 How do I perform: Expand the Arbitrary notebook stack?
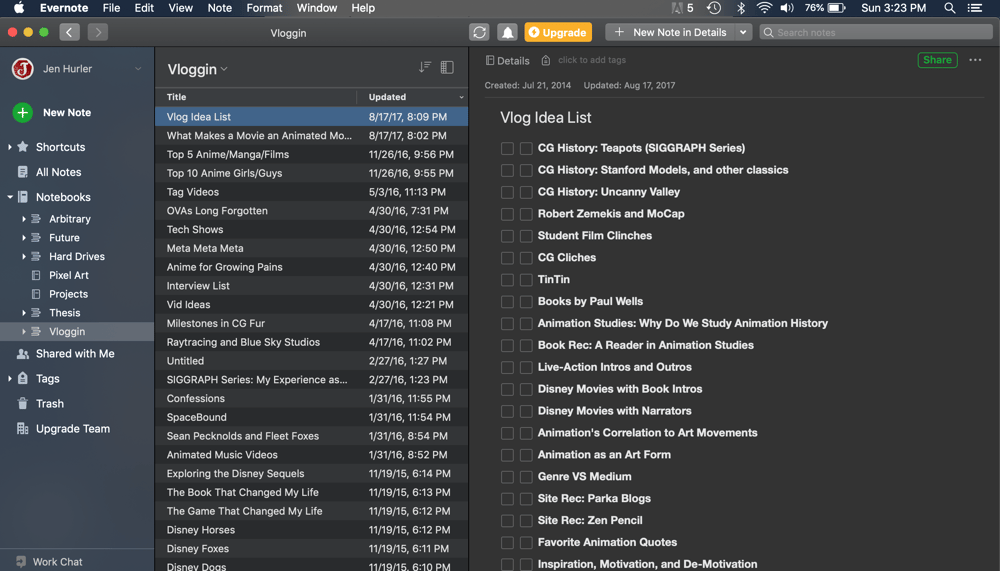[24, 219]
